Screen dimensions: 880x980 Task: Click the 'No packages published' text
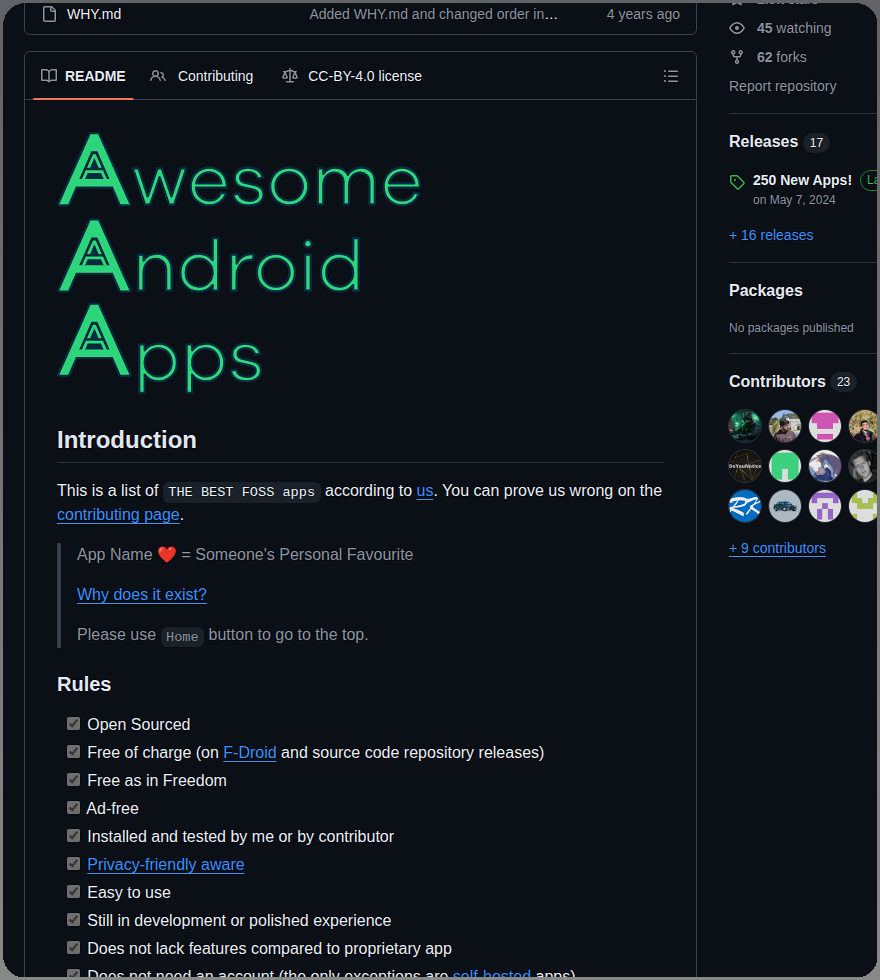click(791, 328)
